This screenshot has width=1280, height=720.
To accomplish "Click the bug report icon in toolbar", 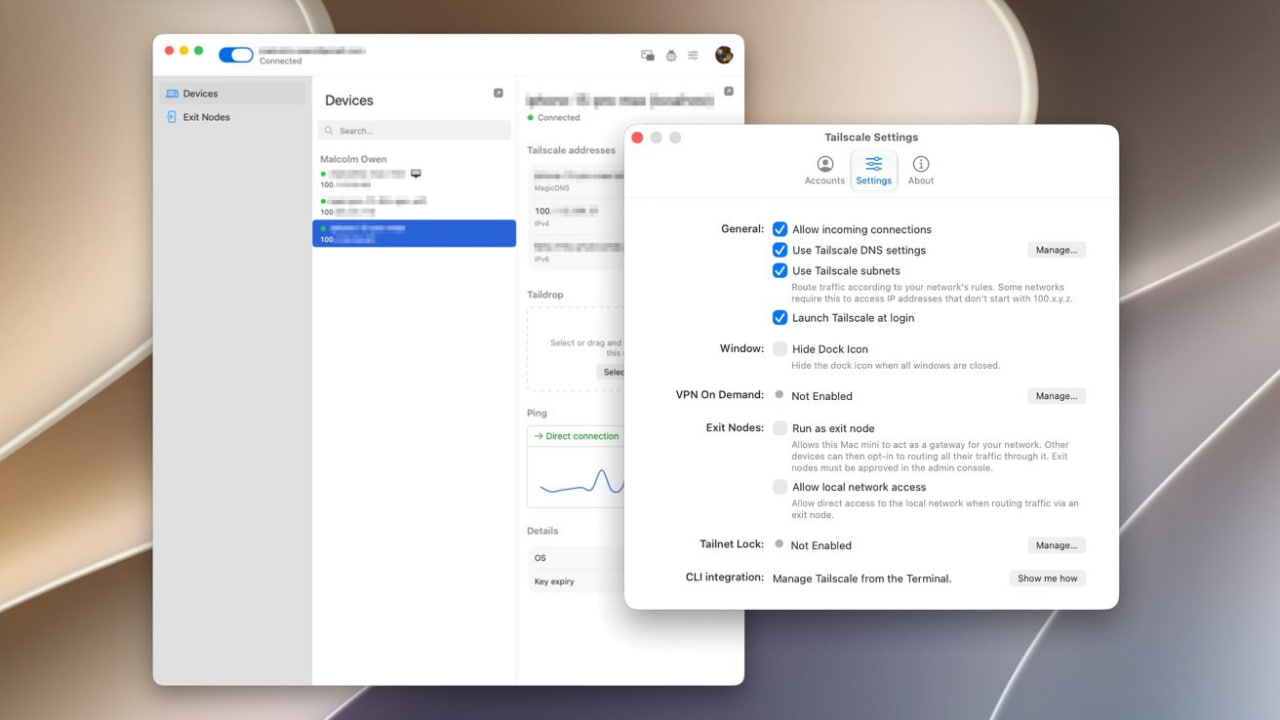I will (x=671, y=55).
